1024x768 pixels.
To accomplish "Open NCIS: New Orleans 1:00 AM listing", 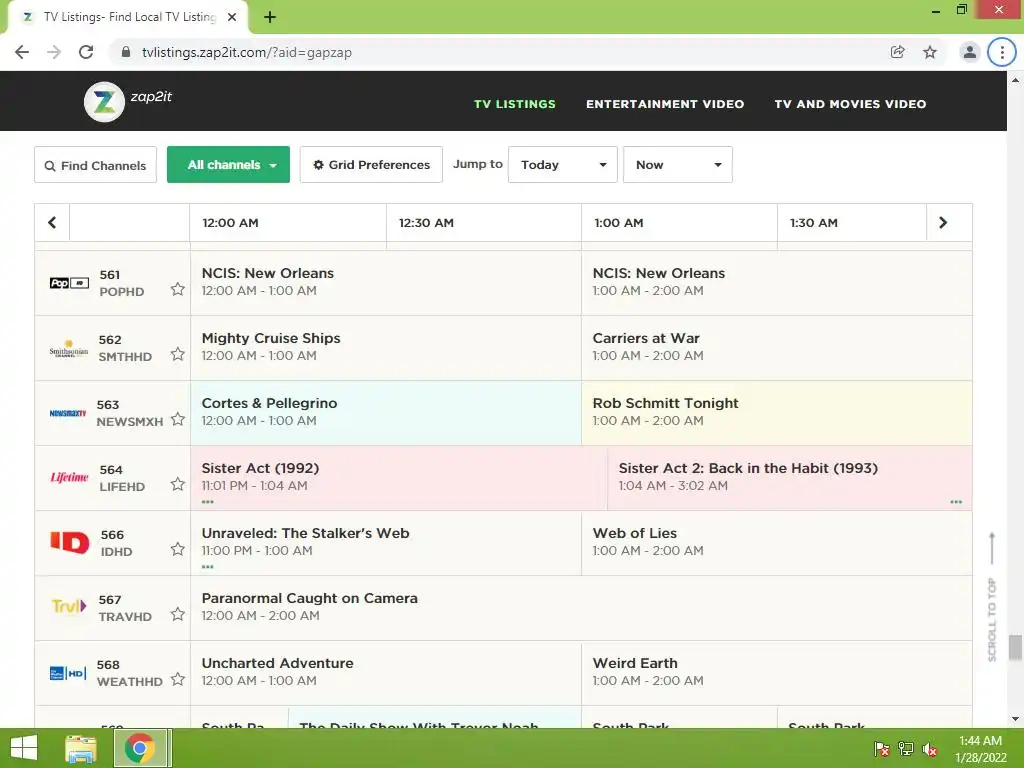I will coord(776,283).
